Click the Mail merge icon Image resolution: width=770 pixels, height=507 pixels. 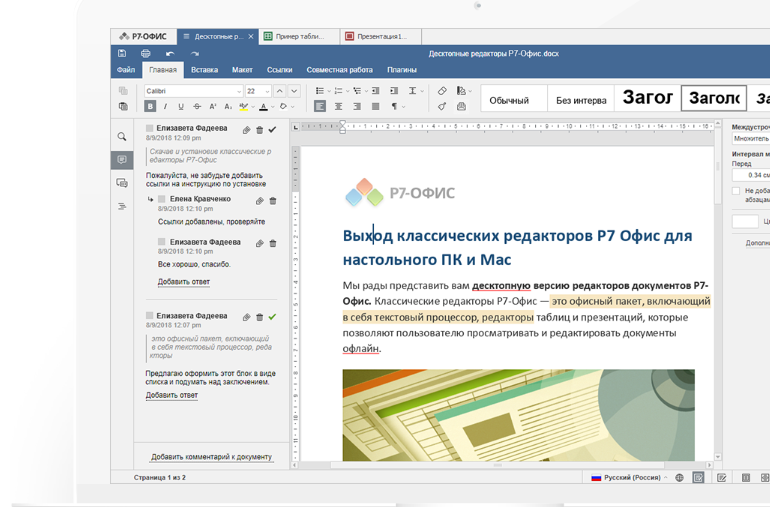461,106
